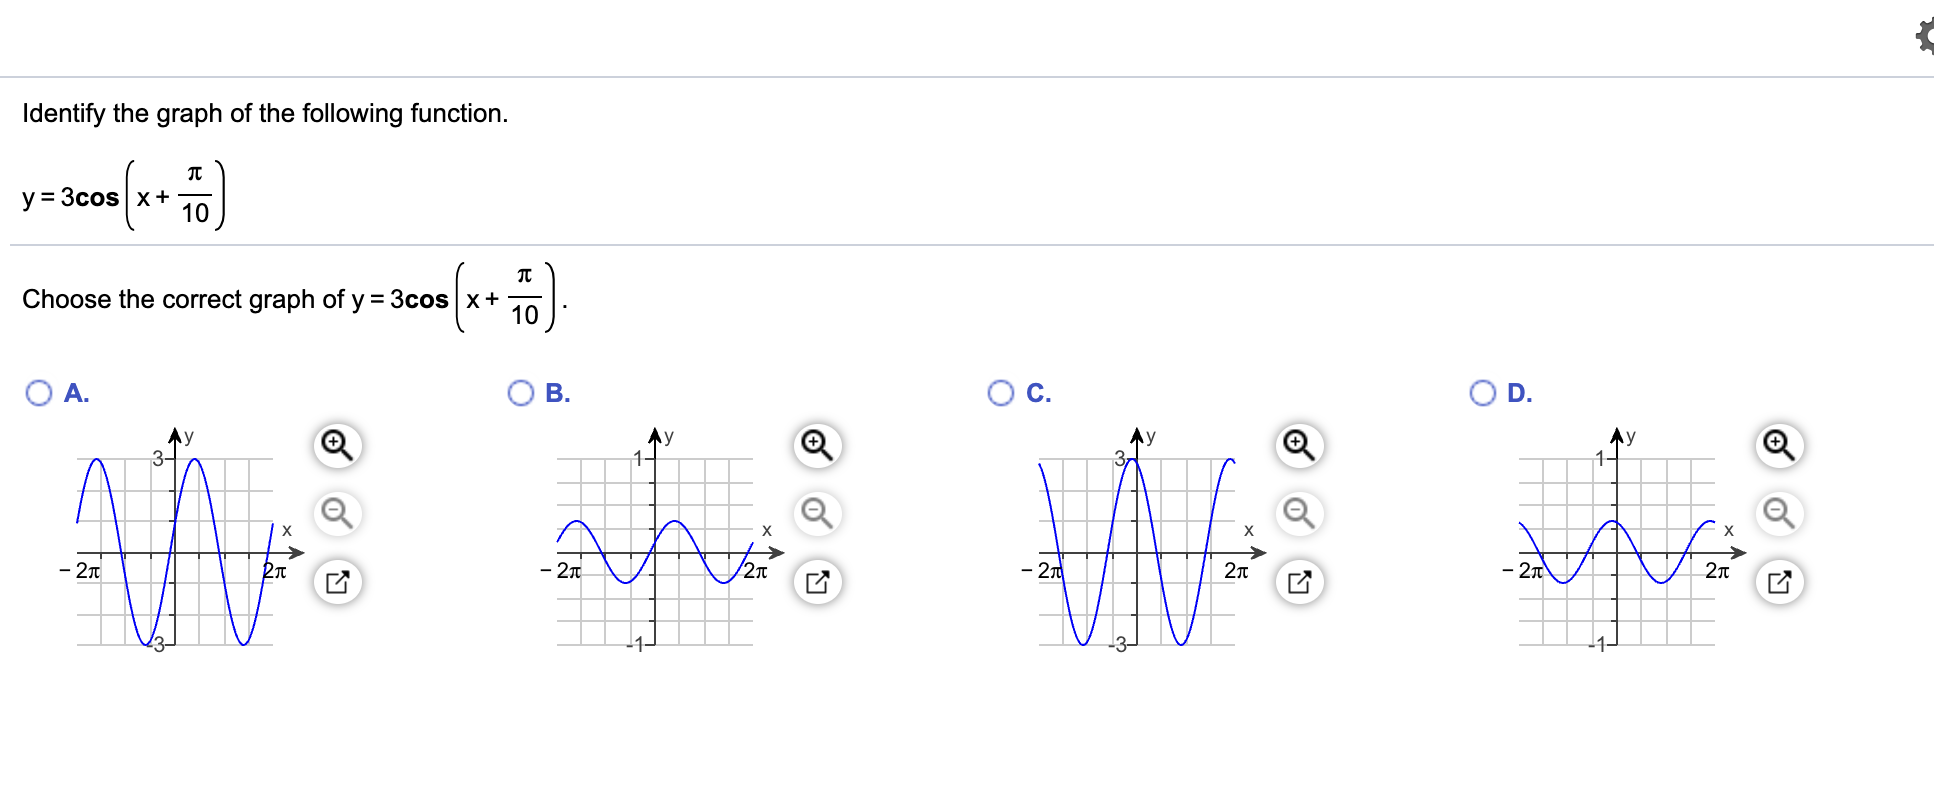Select radio button for answer A
The height and width of the screenshot is (802, 1934).
point(39,393)
